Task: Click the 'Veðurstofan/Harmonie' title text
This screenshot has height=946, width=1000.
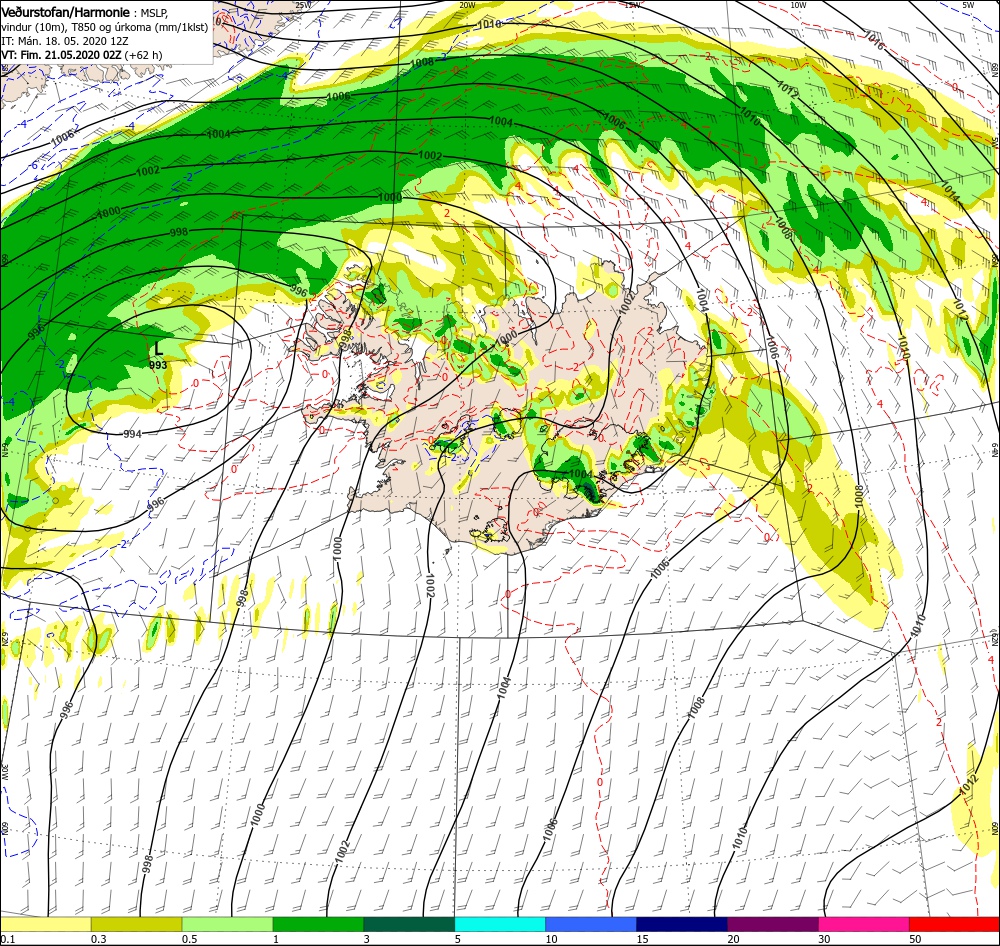Action: pyautogui.click(x=65, y=12)
